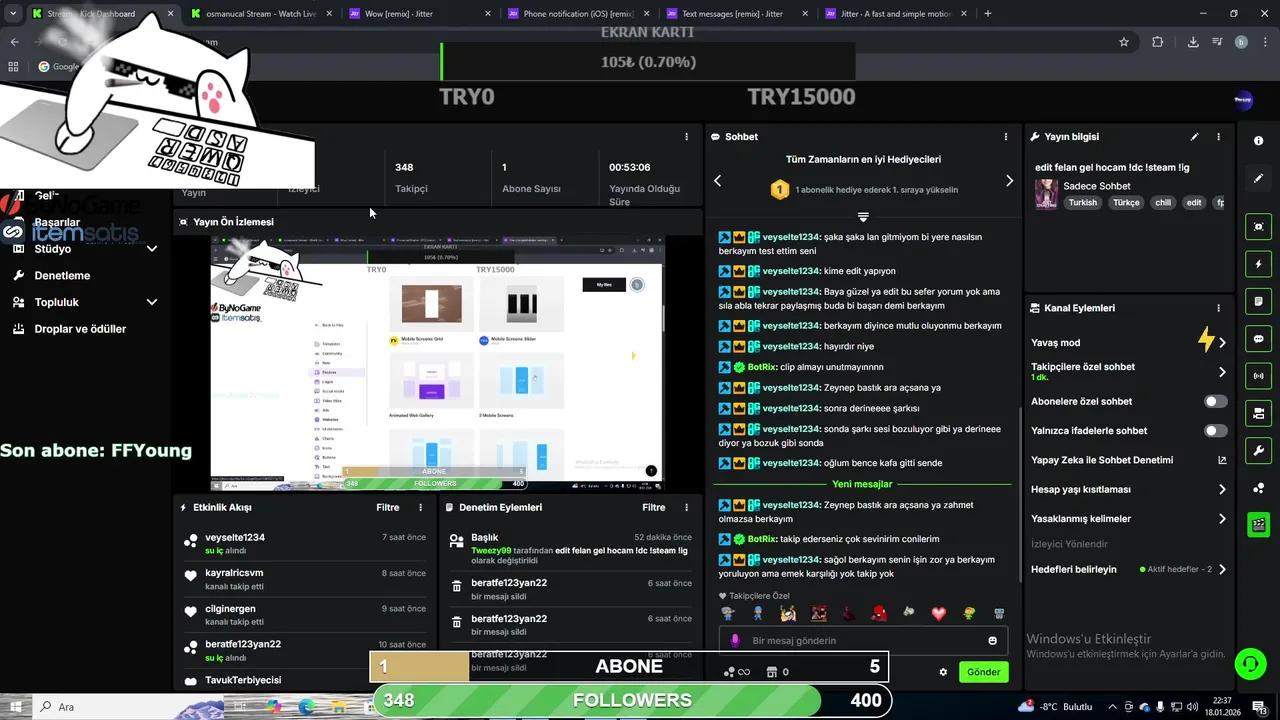The height and width of the screenshot is (720, 1280).
Task: Select the red heart emote
Action: click(938, 613)
